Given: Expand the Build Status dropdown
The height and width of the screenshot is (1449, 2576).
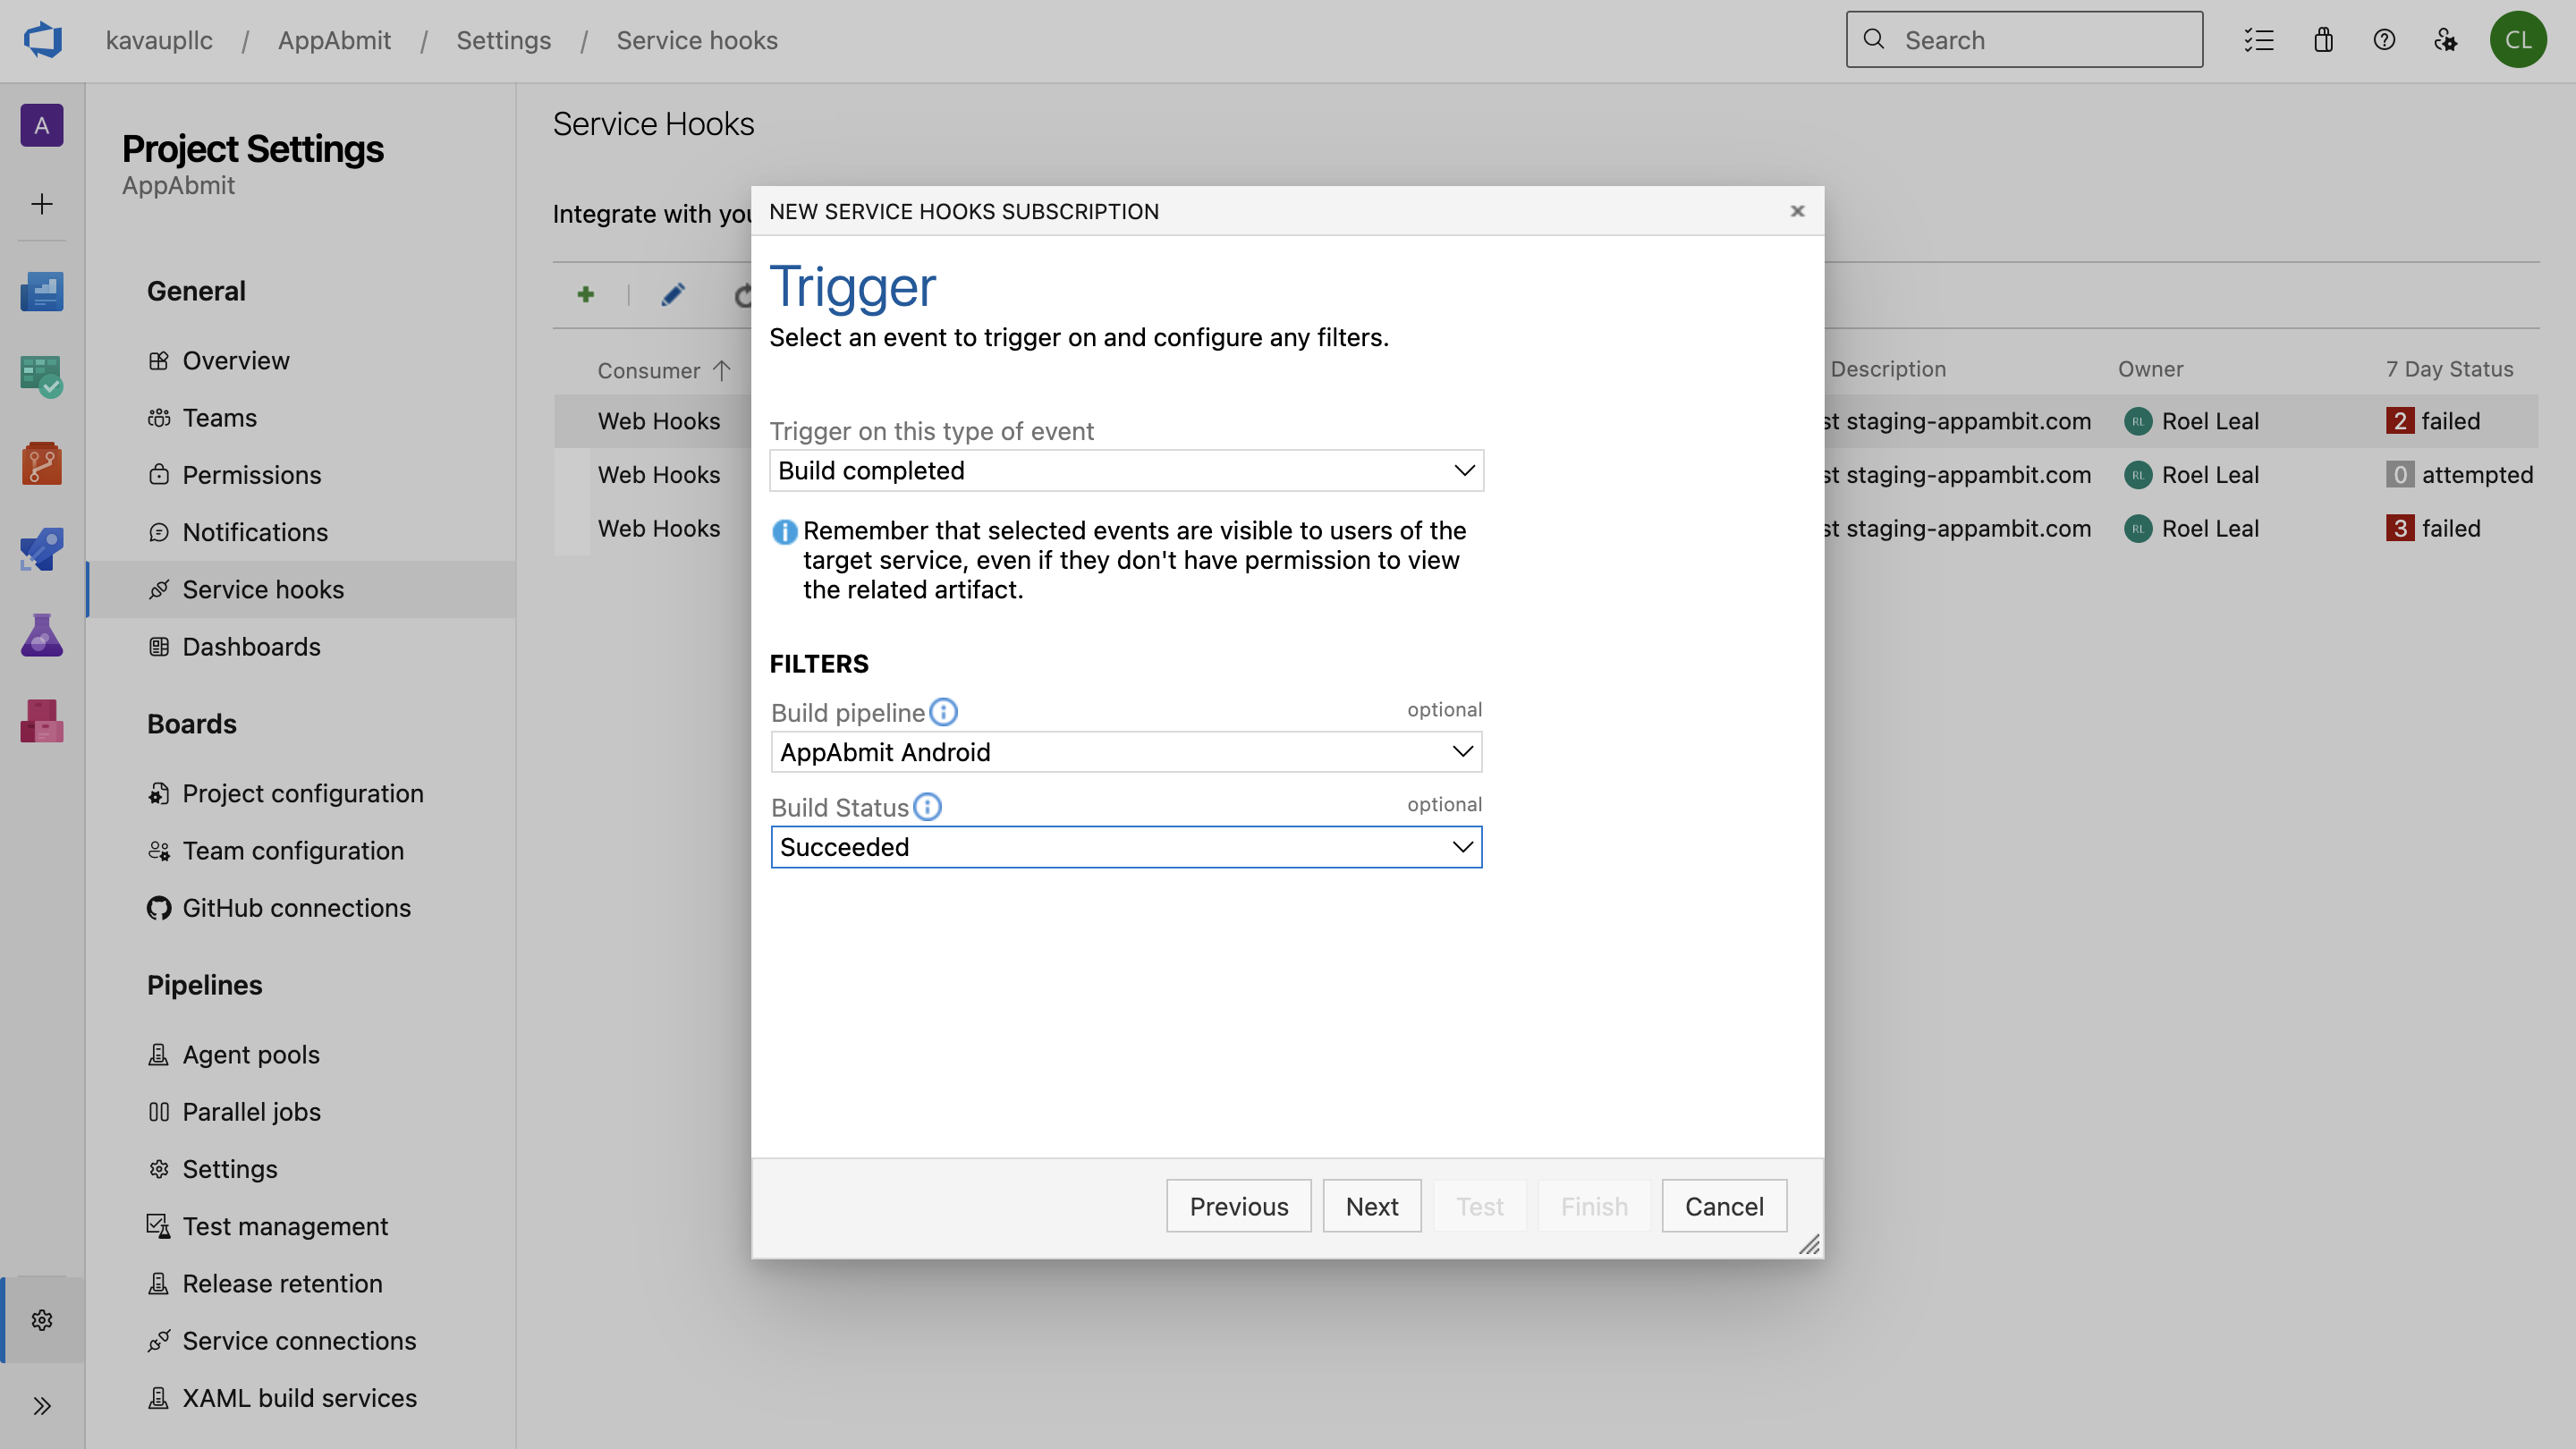Looking at the screenshot, I should click(x=1126, y=847).
